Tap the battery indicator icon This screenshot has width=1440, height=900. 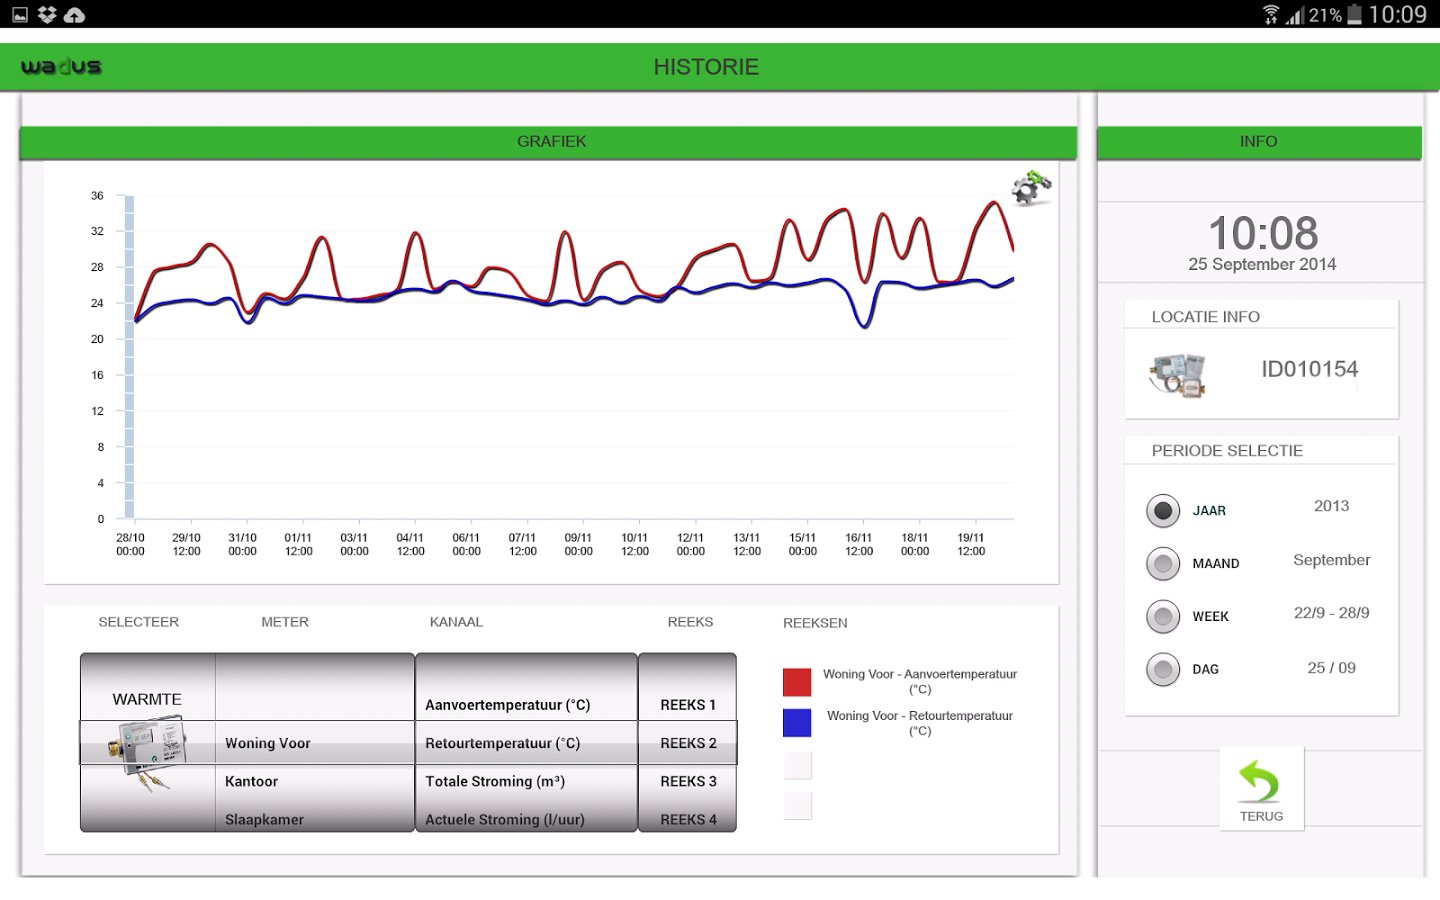(1354, 14)
